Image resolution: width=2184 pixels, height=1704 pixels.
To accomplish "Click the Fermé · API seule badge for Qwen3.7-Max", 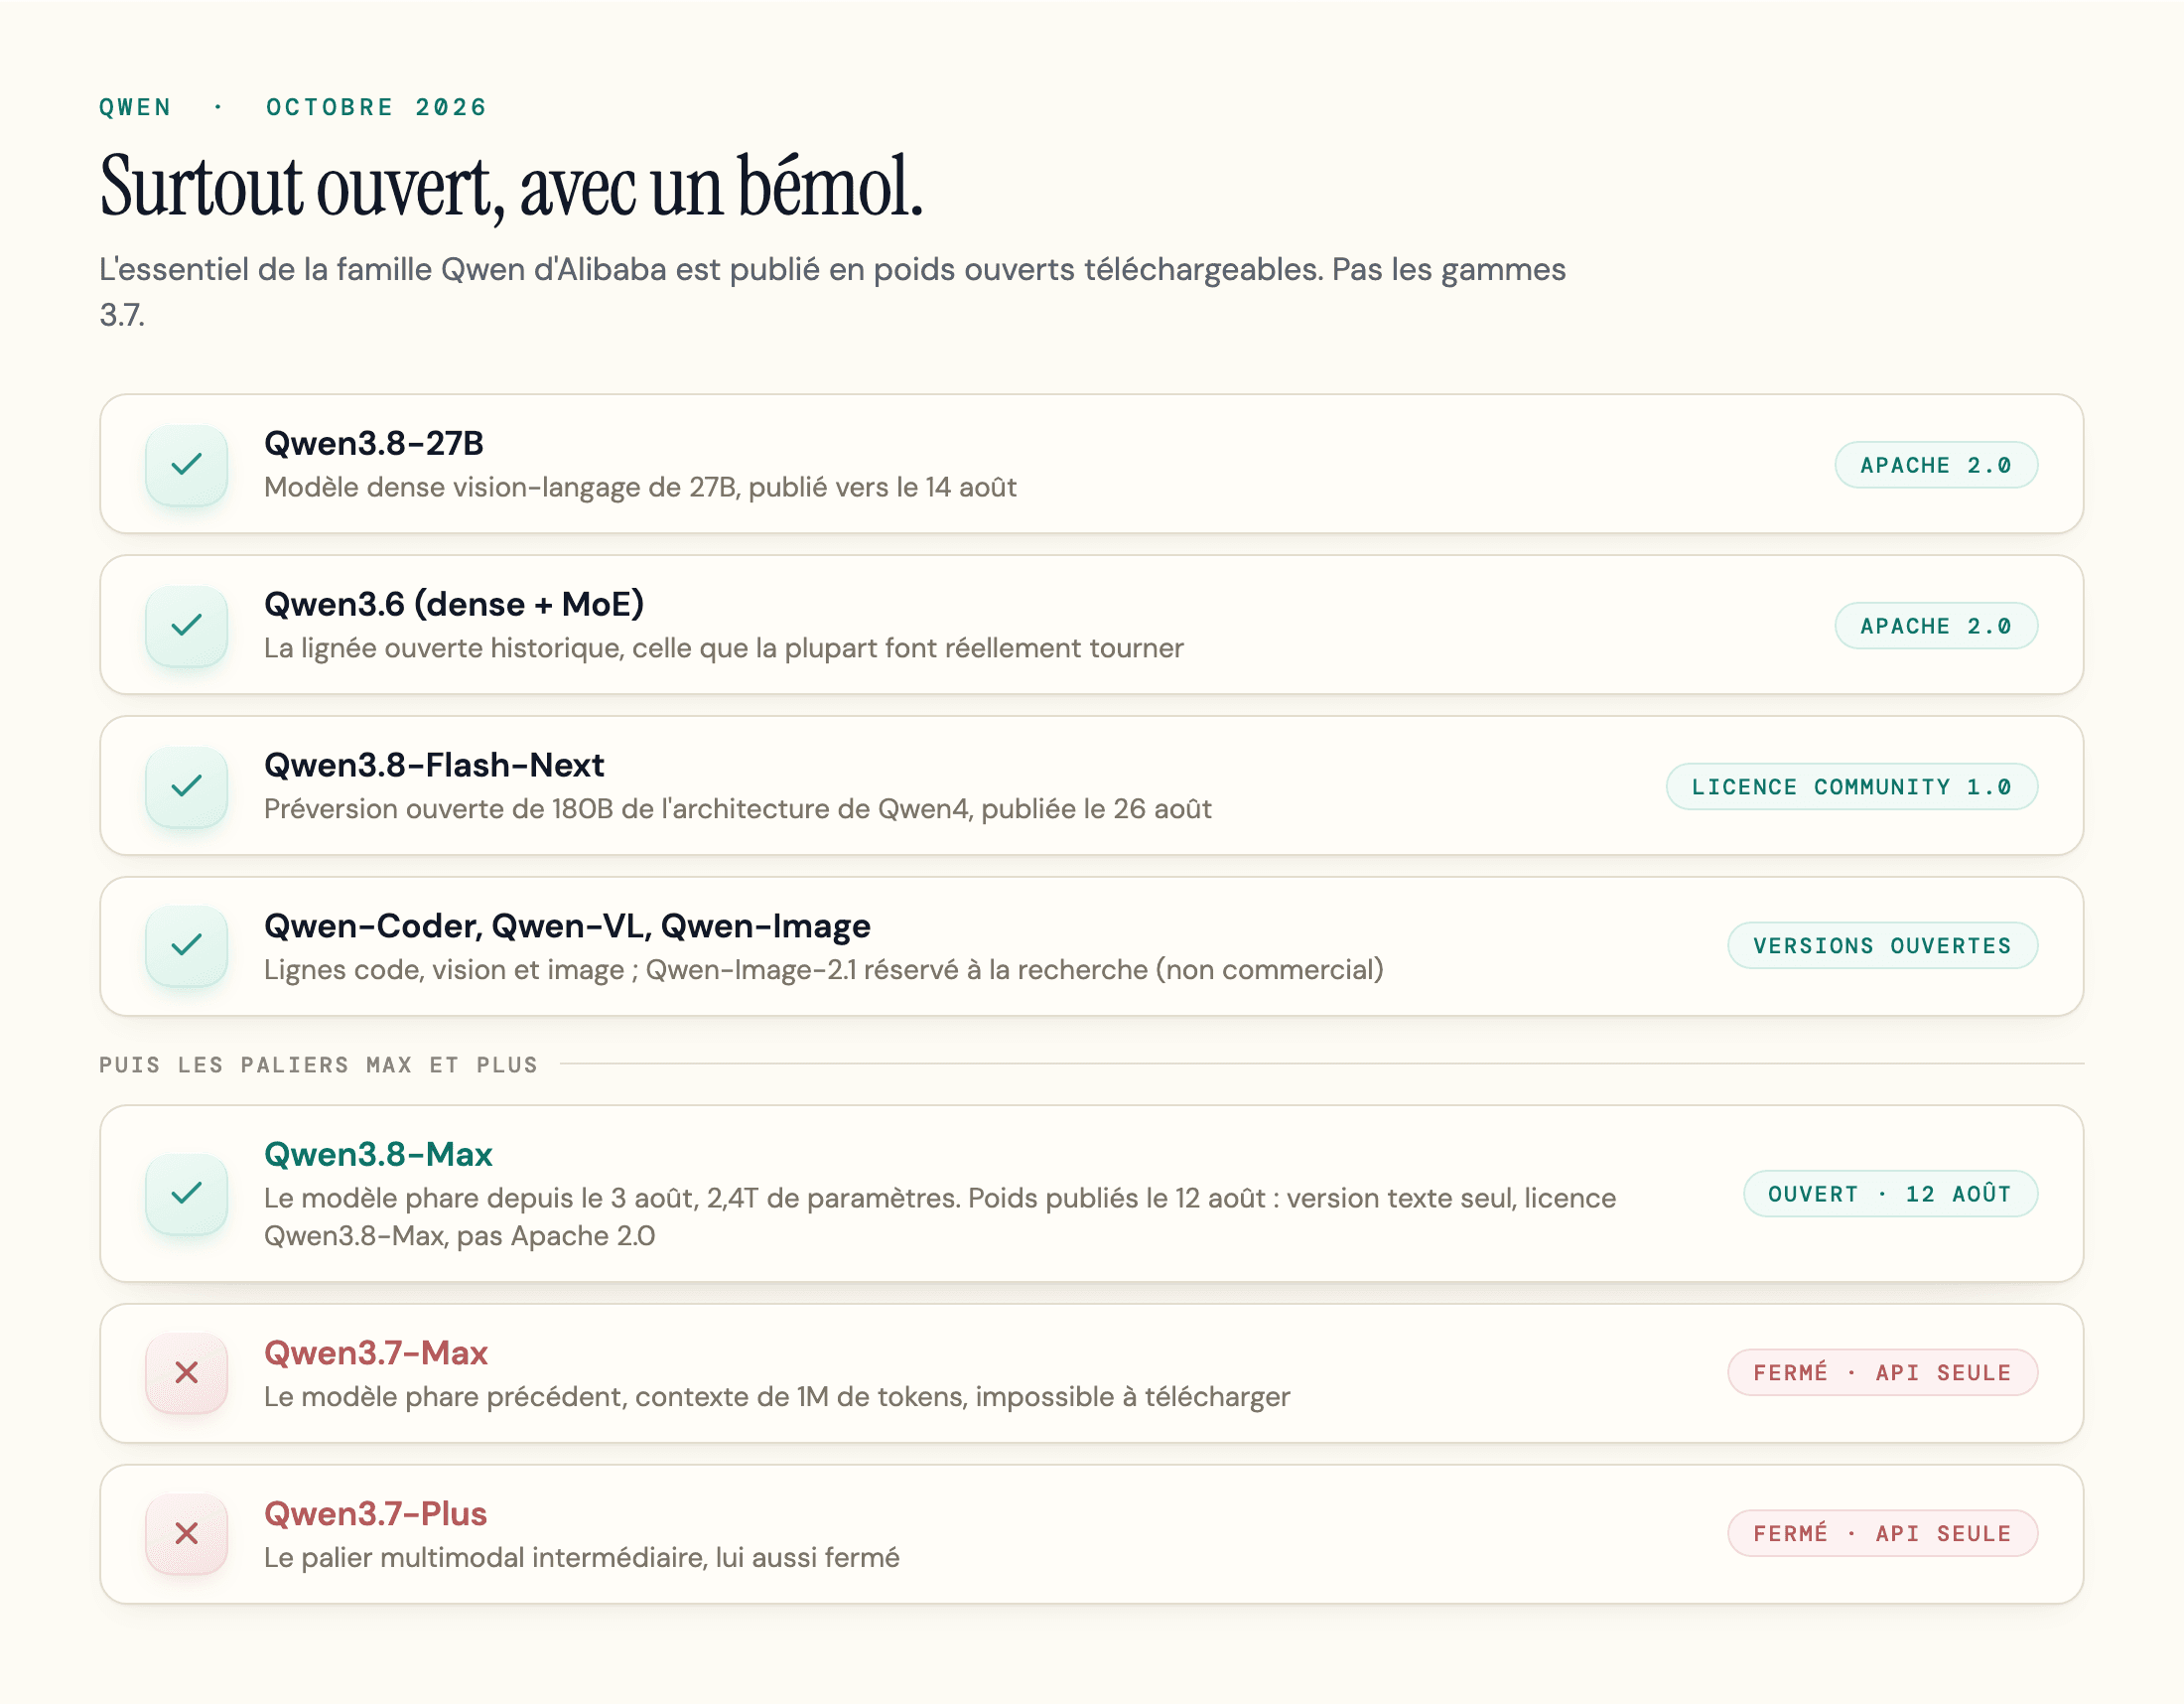I will [1883, 1373].
